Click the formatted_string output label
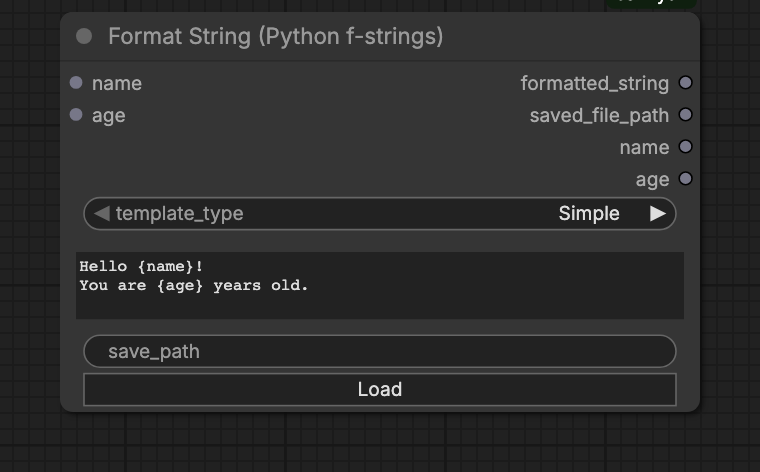 coord(595,83)
